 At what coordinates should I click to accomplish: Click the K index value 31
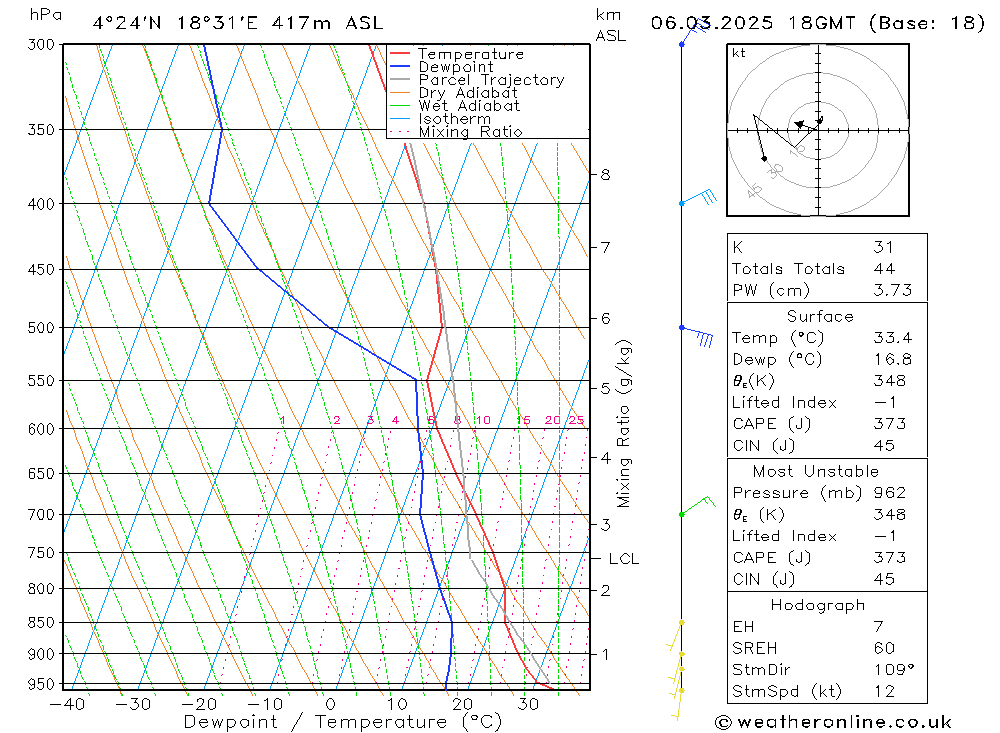click(884, 248)
